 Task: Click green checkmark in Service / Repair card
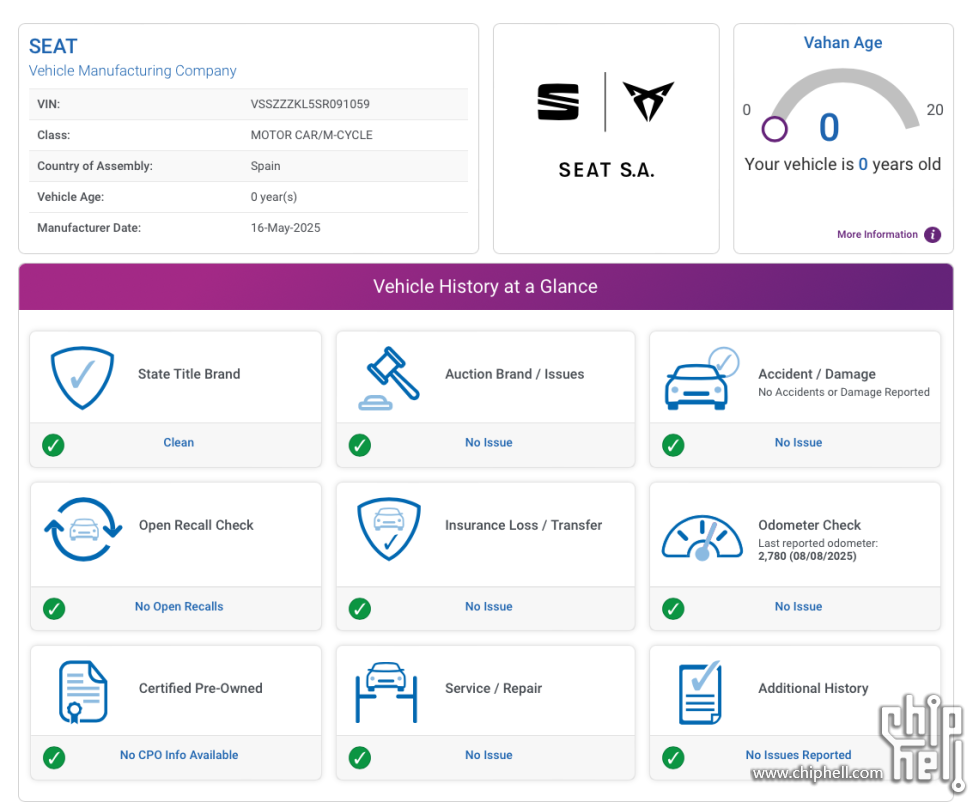pyautogui.click(x=360, y=757)
